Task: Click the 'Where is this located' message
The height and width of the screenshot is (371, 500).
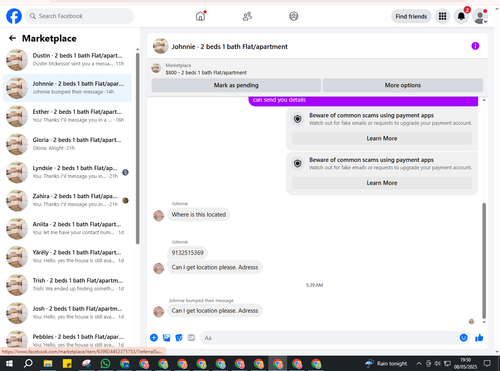Action: tap(199, 214)
